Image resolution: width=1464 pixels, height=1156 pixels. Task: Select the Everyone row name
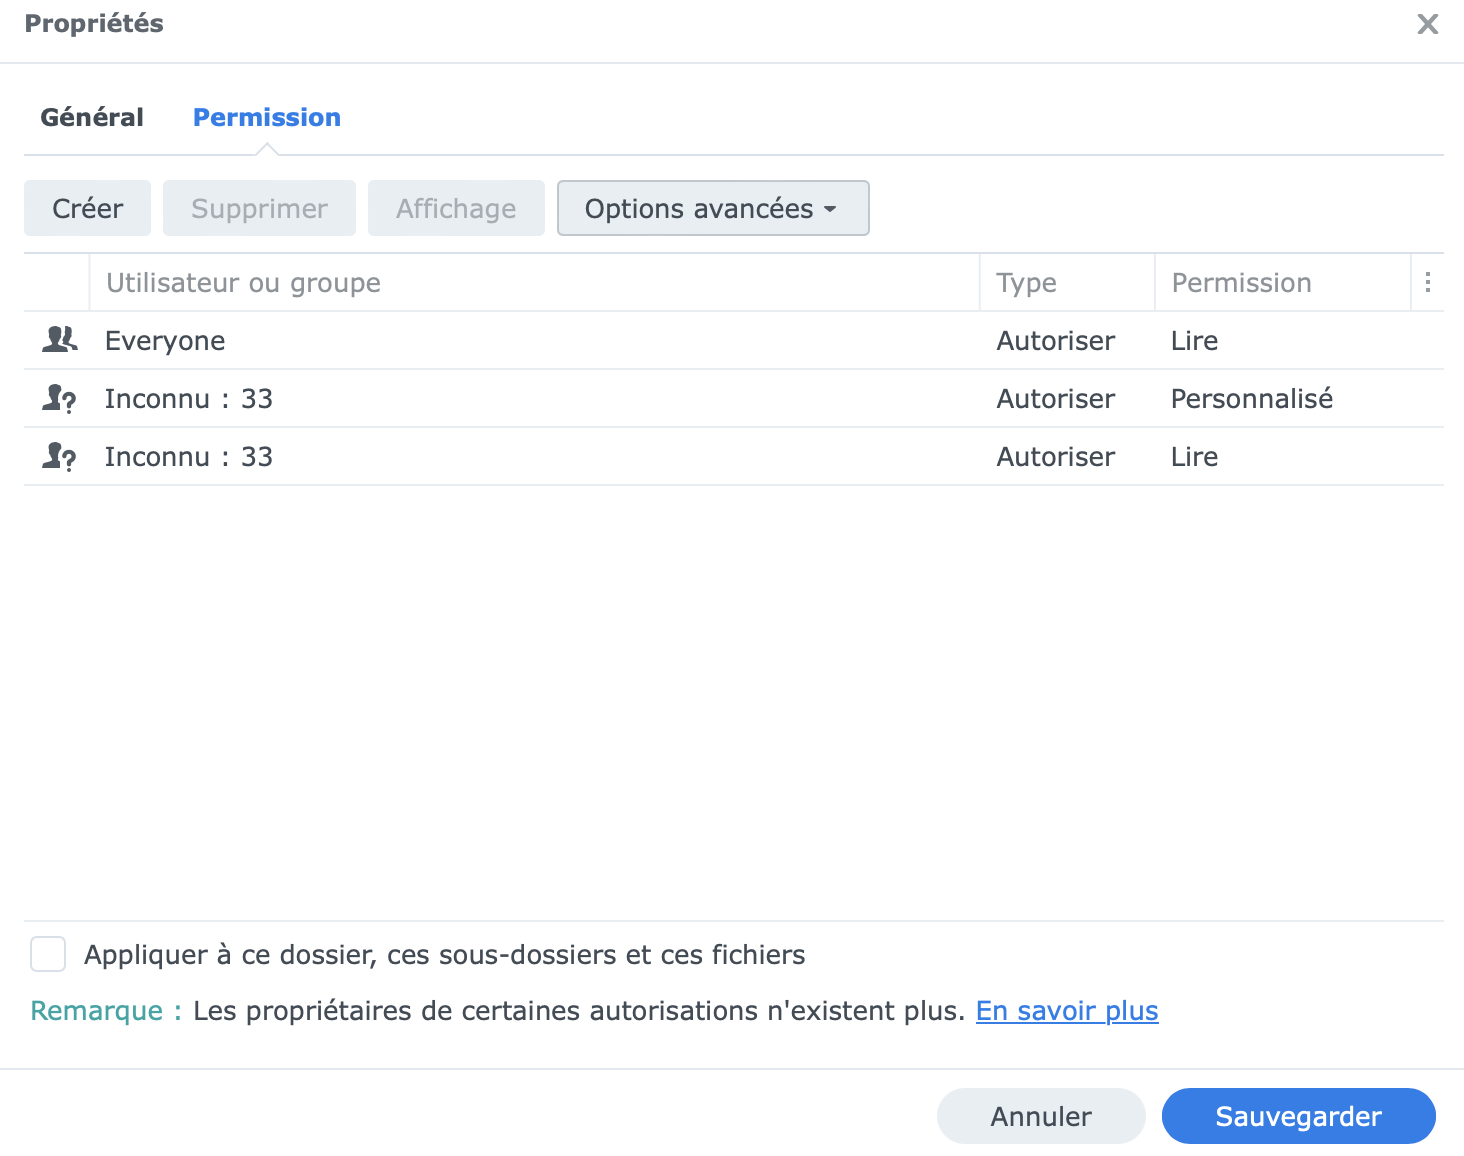click(x=165, y=341)
